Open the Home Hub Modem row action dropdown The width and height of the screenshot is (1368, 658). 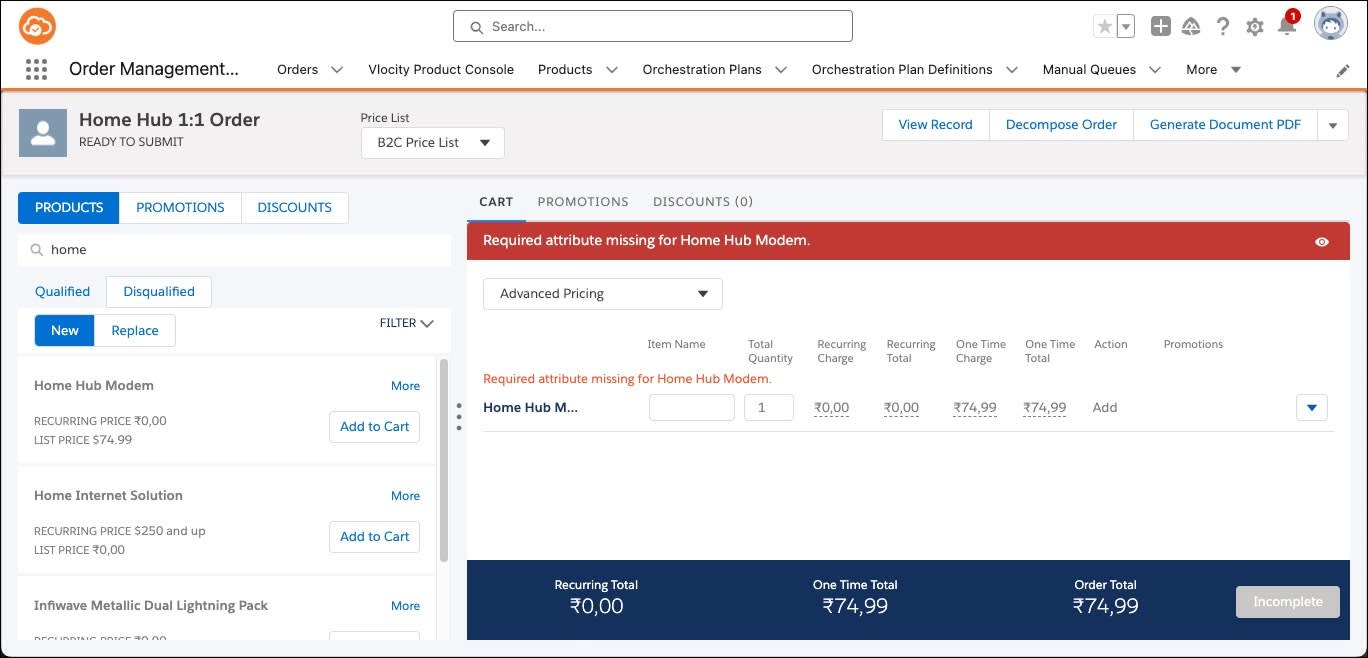click(1312, 408)
